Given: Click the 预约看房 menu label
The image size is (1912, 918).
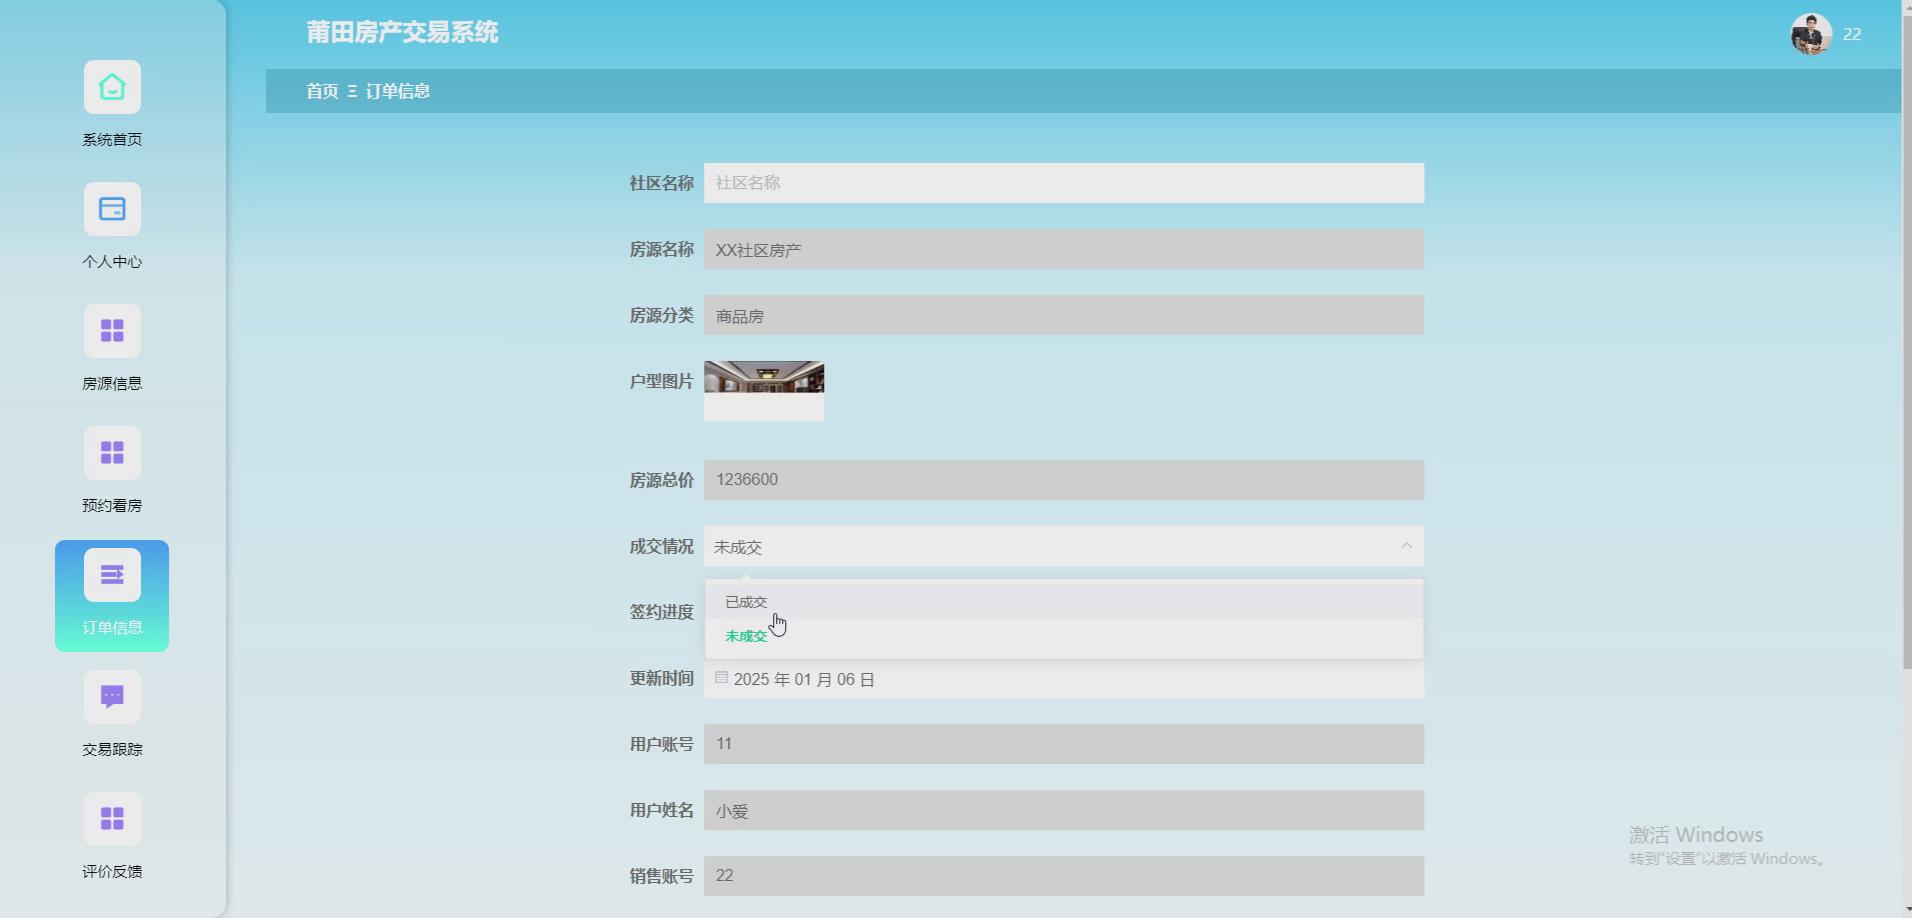Looking at the screenshot, I should 112,506.
